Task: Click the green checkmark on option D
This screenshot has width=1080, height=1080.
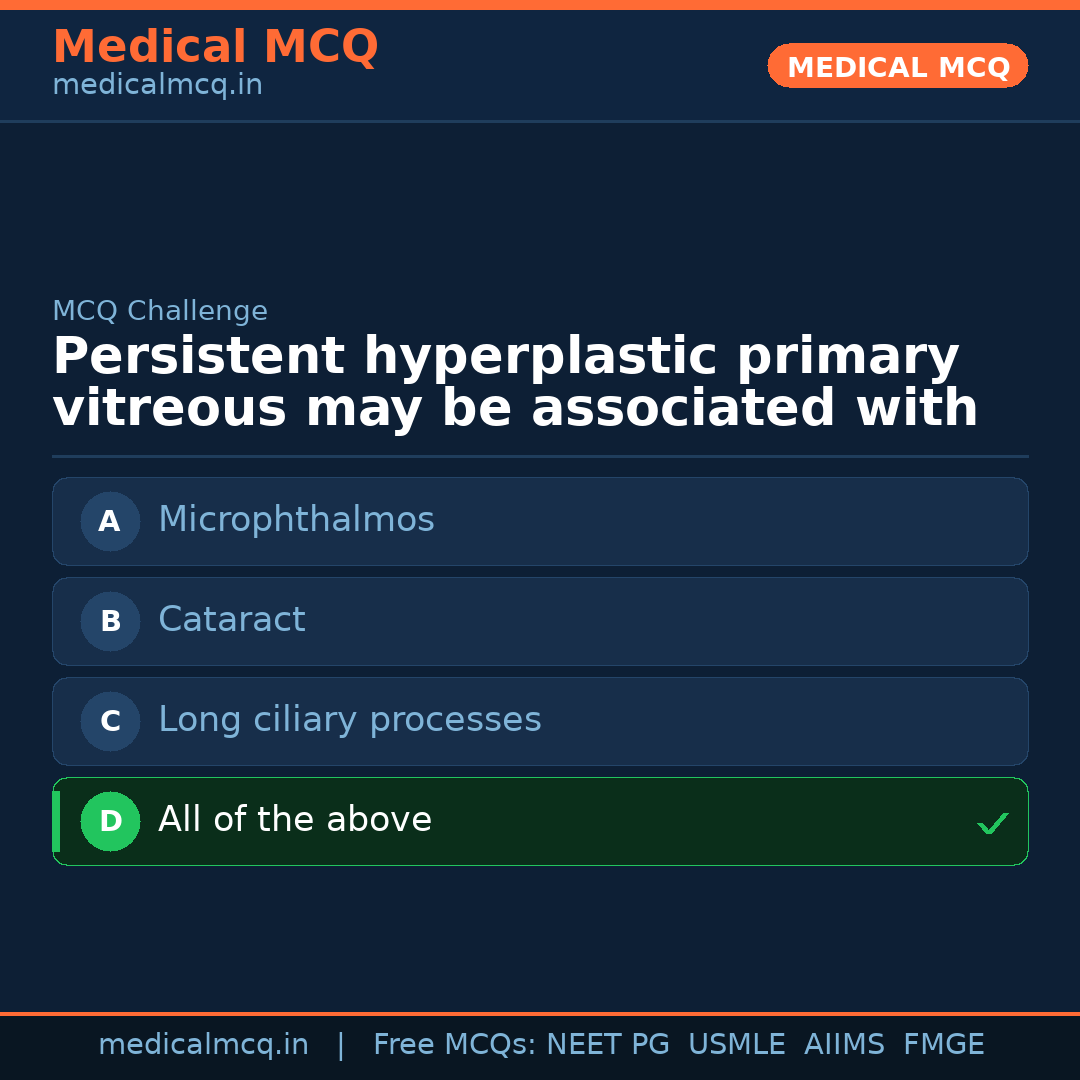Action: tap(992, 824)
